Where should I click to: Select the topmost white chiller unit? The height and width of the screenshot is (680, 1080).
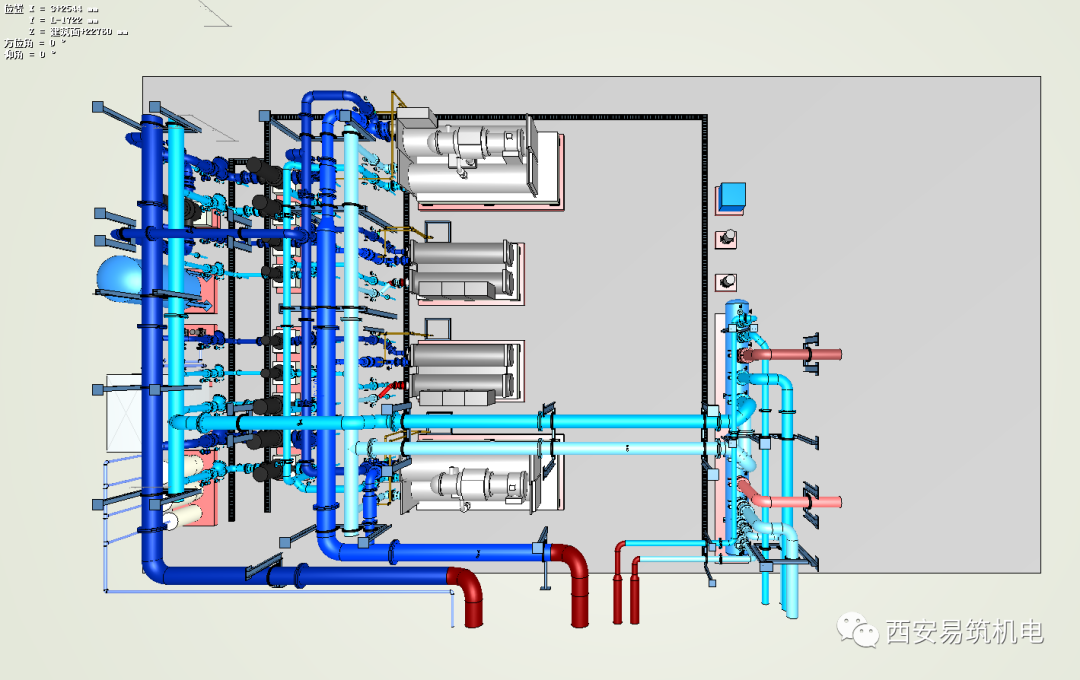(479, 159)
